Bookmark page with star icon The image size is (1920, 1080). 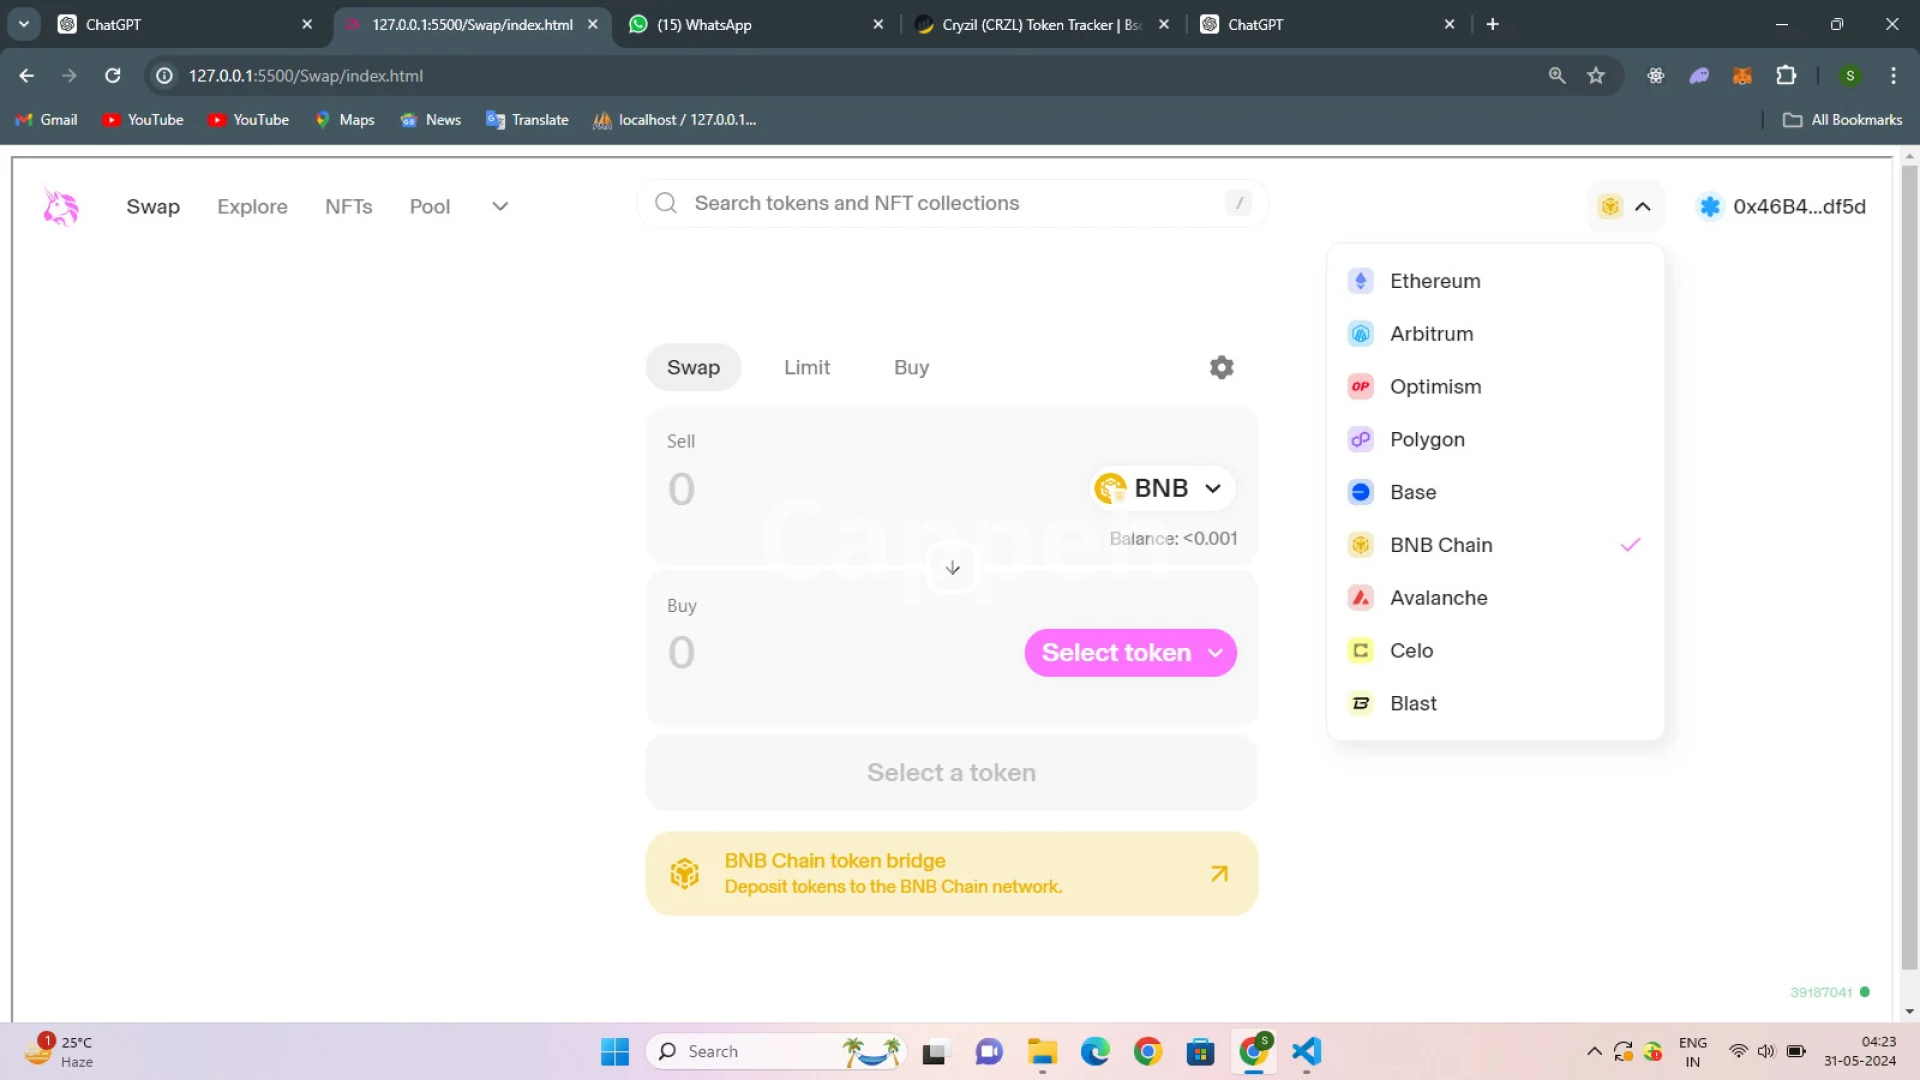coord(1596,76)
